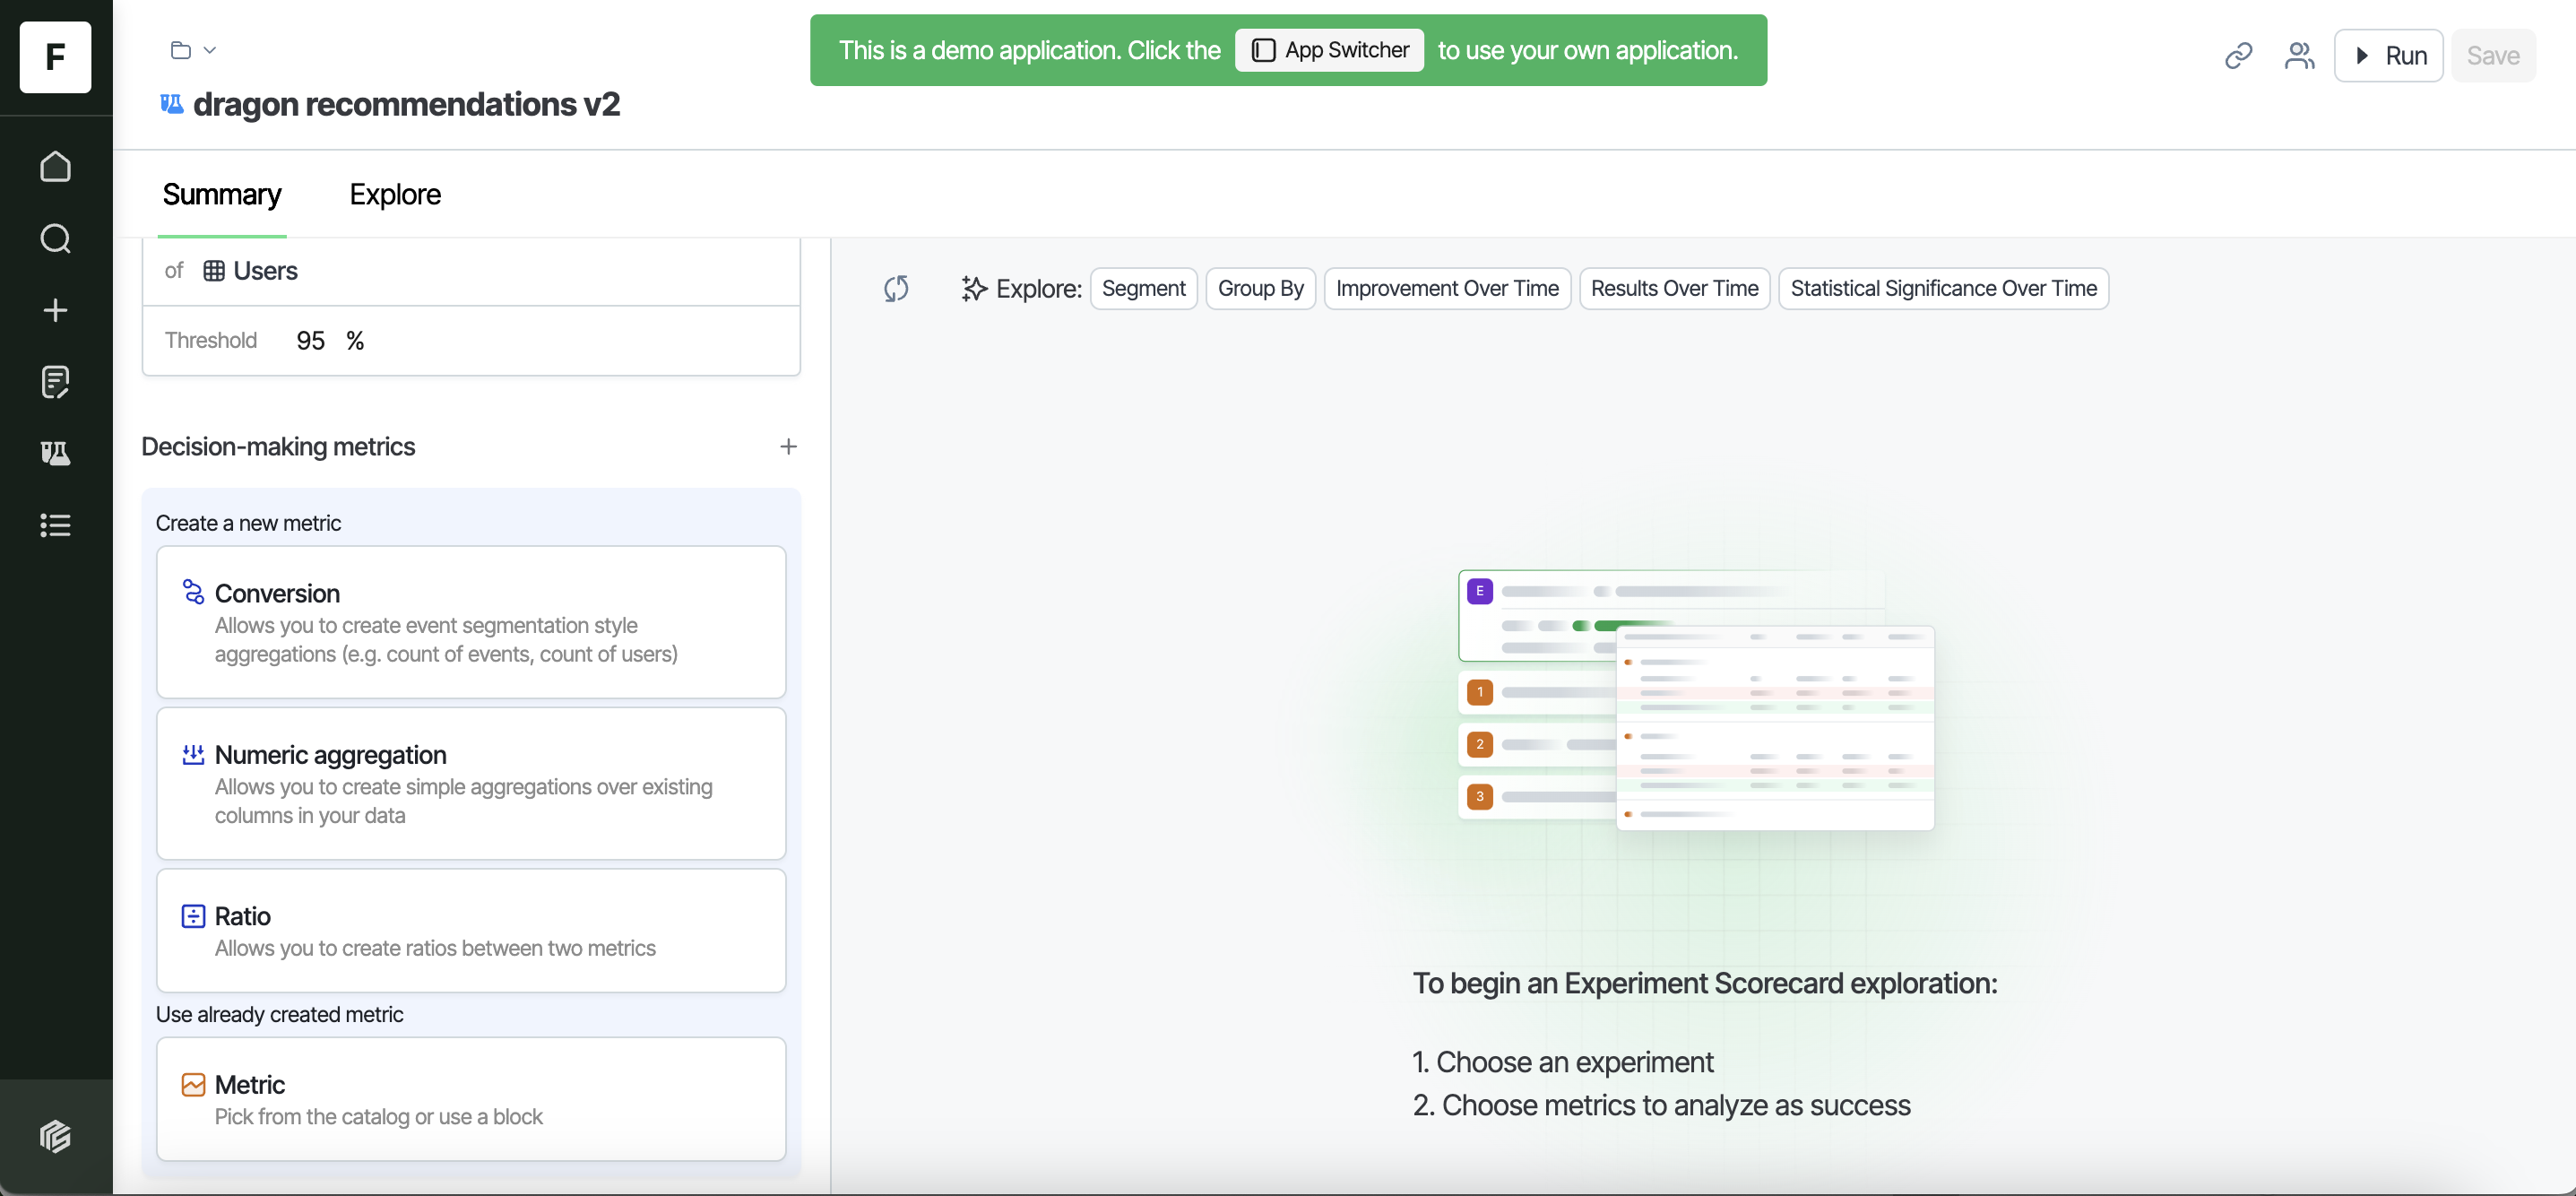Add a decision-making metric with plus
2576x1196 pixels.
788,446
